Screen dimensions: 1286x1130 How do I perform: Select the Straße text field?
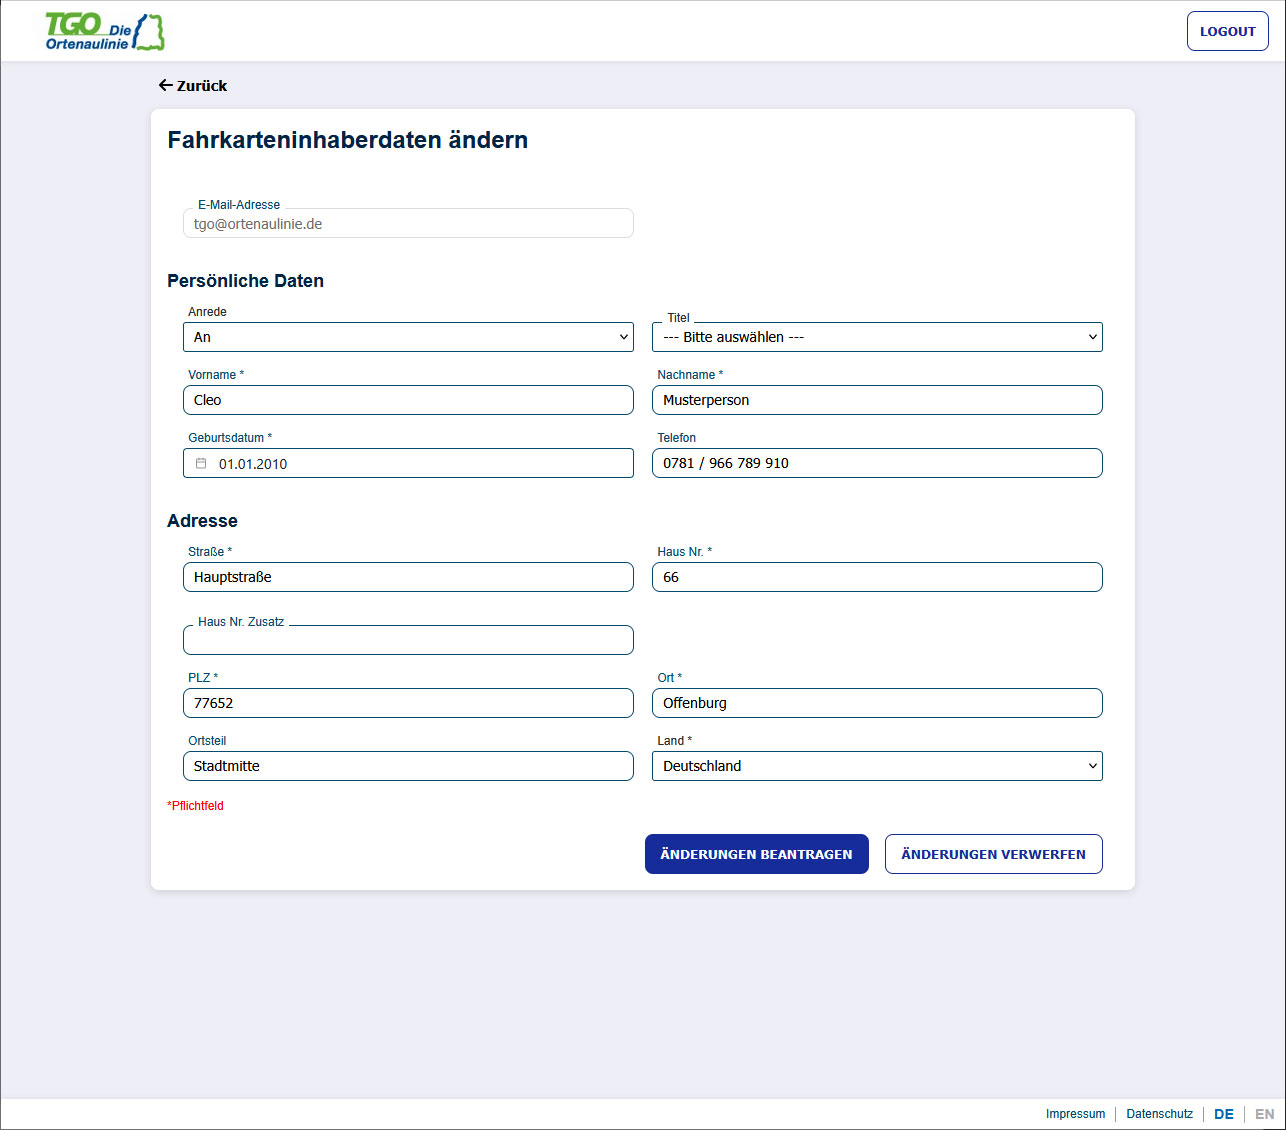[408, 577]
